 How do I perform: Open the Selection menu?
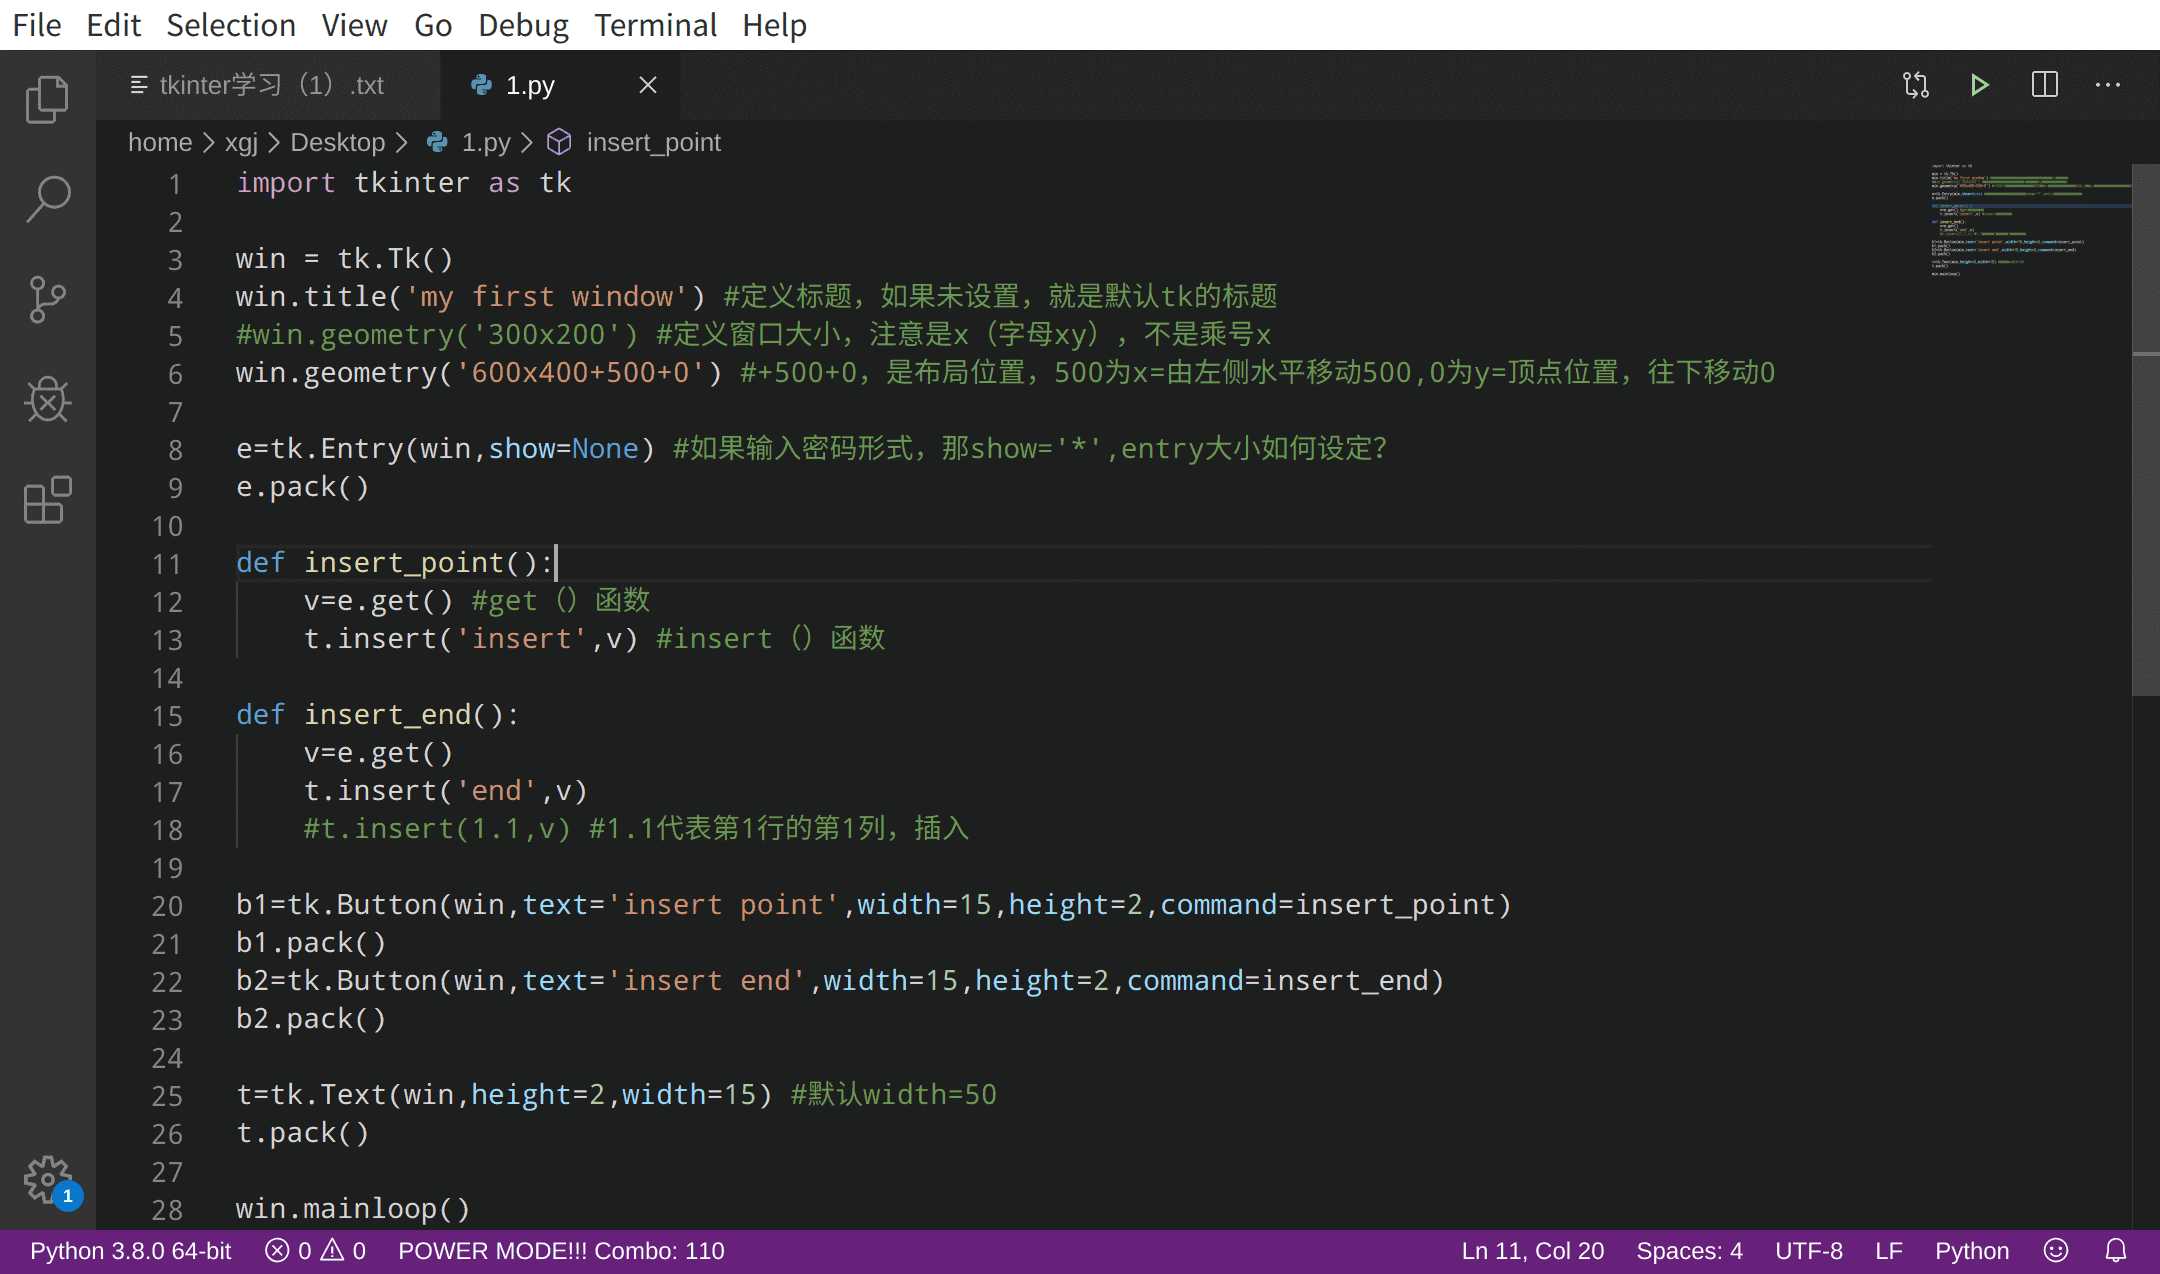(x=231, y=25)
